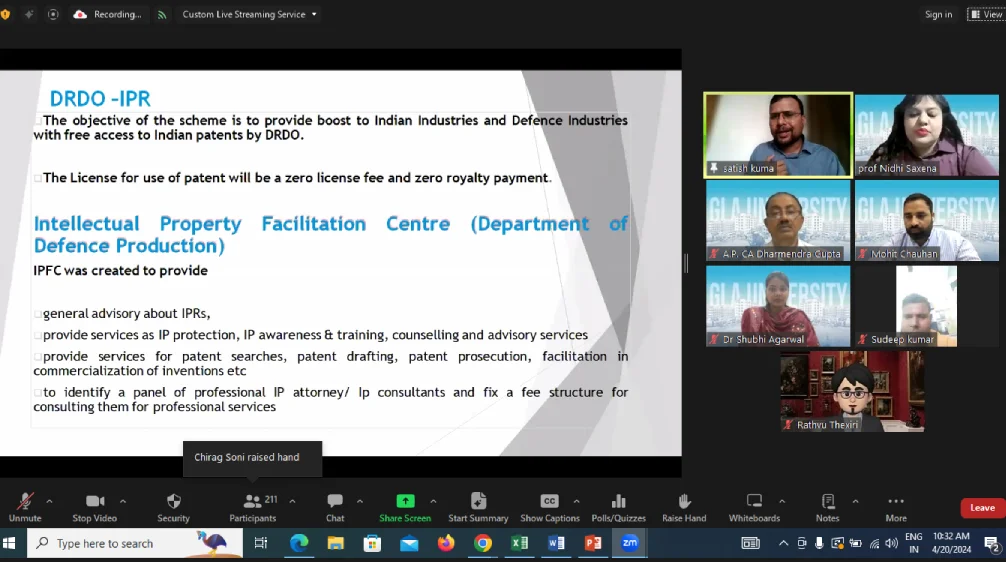Image resolution: width=1006 pixels, height=562 pixels.
Task: Open the Participants panel
Action: [253, 506]
